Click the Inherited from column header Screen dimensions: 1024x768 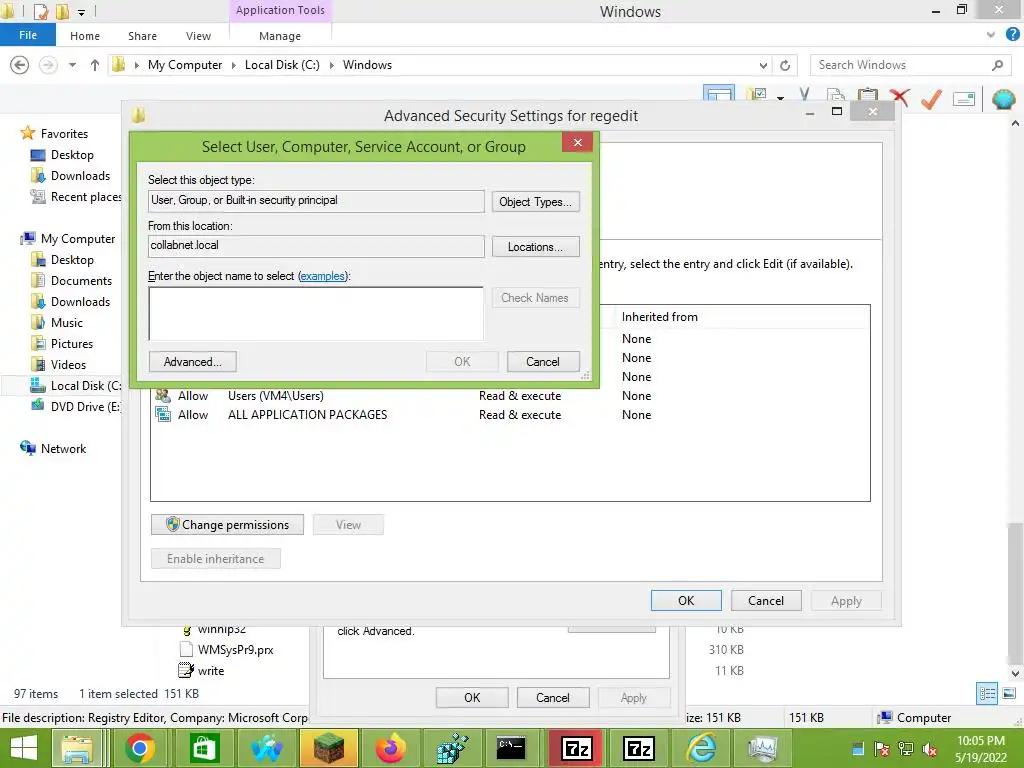(x=660, y=317)
